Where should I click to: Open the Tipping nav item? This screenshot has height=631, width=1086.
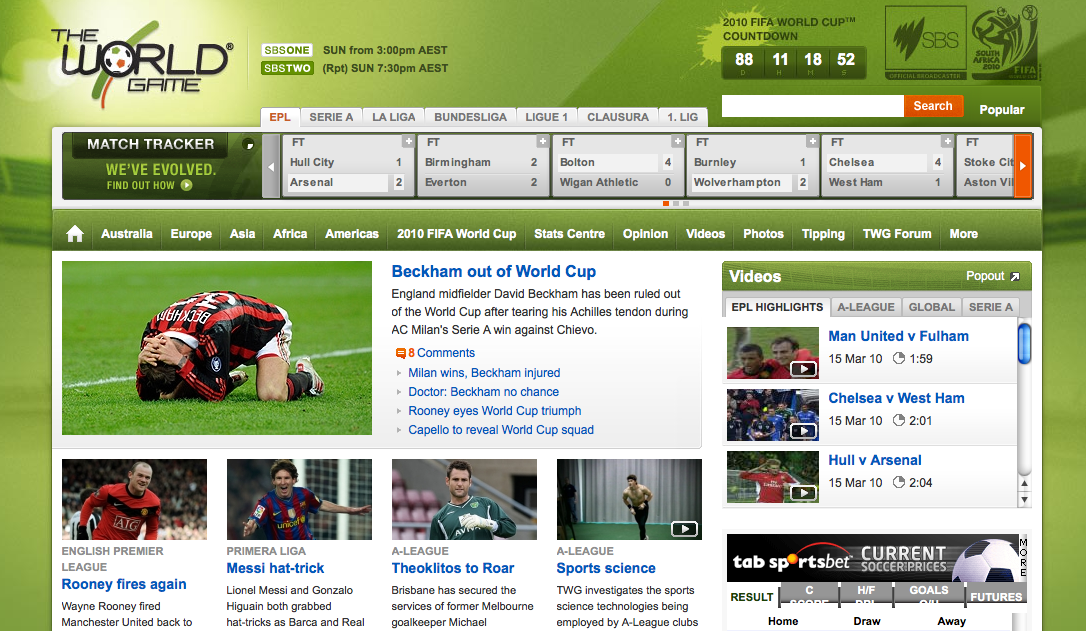coord(824,234)
